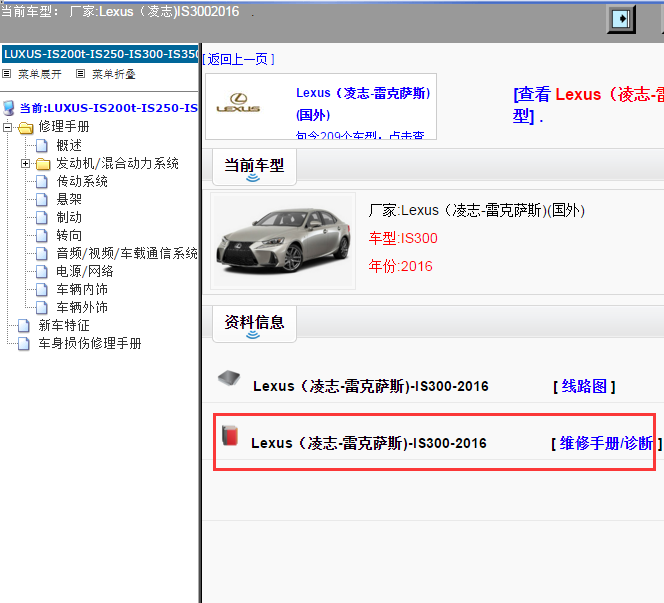This screenshot has width=664, height=603.
Task: Click the computer icon beside 当前:LUXUS
Action: click(8, 108)
